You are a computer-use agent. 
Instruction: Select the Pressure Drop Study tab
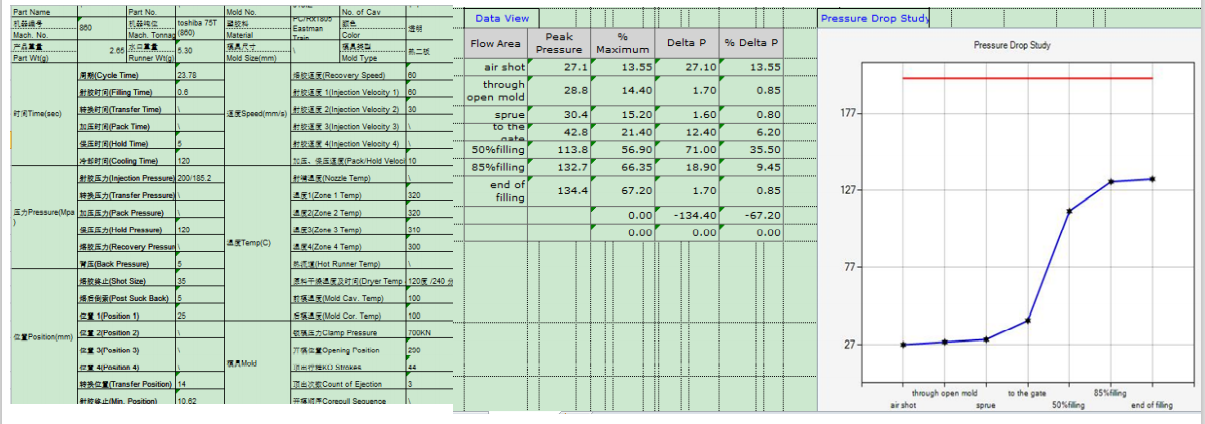click(874, 18)
